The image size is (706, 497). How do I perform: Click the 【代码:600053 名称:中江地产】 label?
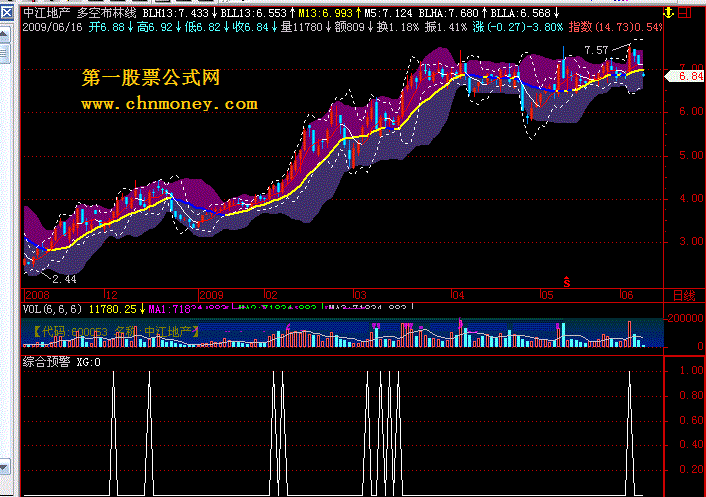click(x=117, y=332)
